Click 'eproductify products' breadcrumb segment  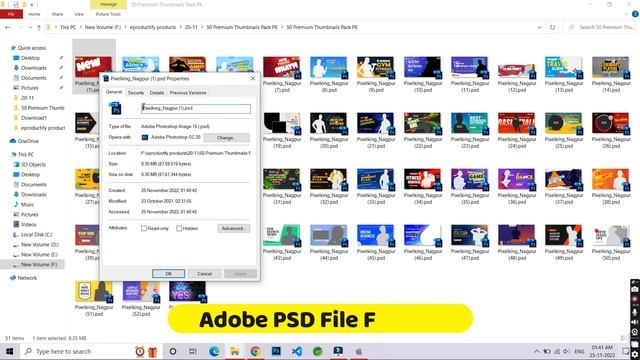153,27
